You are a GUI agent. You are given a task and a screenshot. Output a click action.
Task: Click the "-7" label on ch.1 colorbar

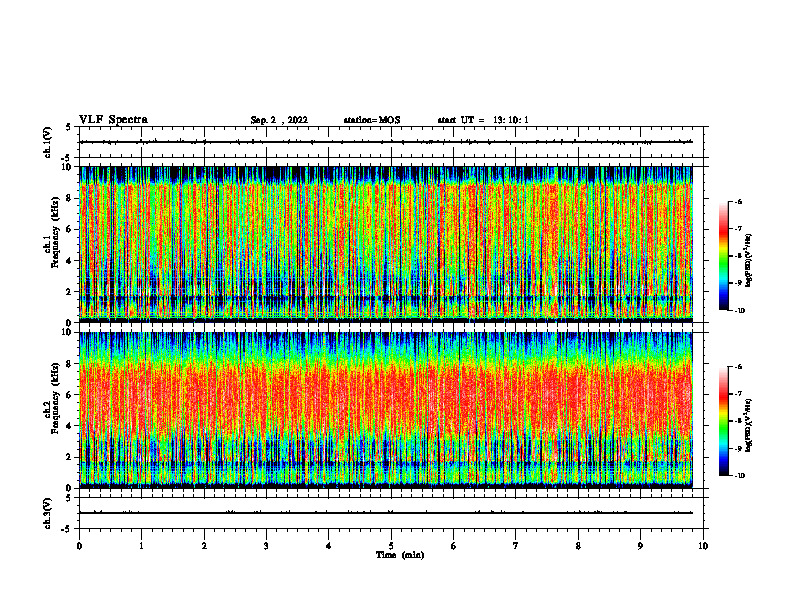[738, 229]
